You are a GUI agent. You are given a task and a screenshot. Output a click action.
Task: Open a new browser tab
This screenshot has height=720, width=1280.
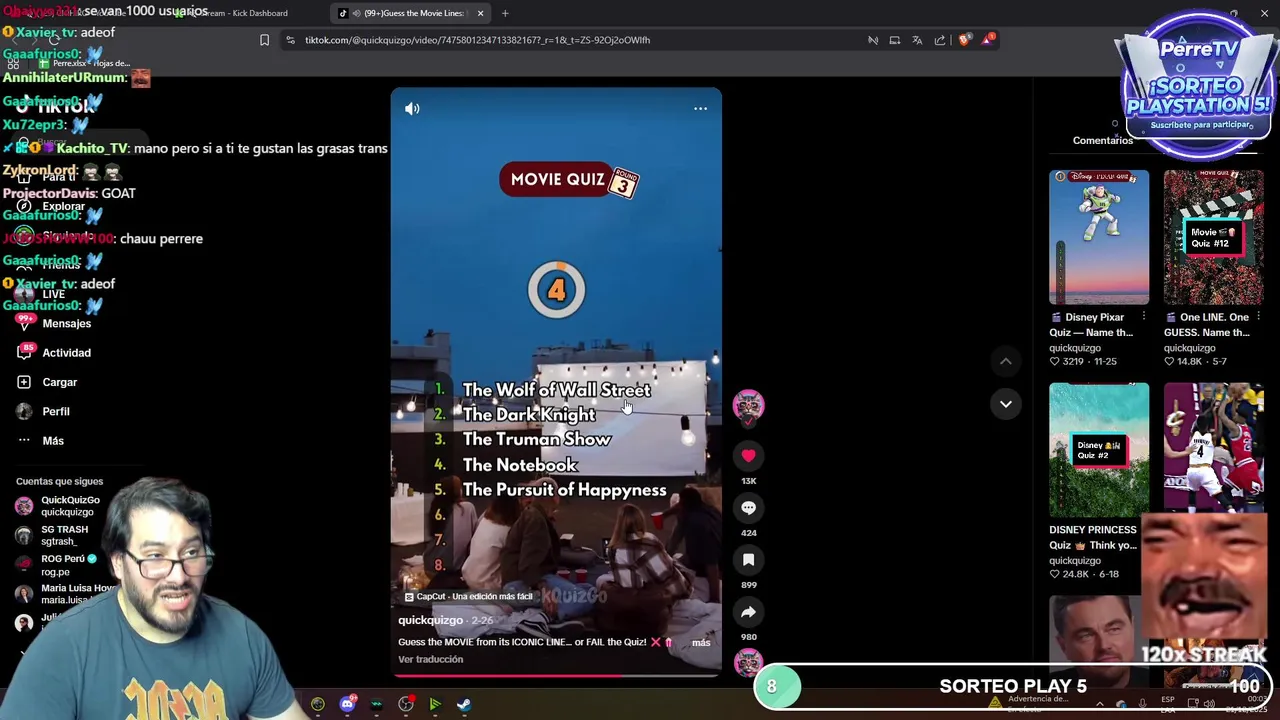[505, 13]
